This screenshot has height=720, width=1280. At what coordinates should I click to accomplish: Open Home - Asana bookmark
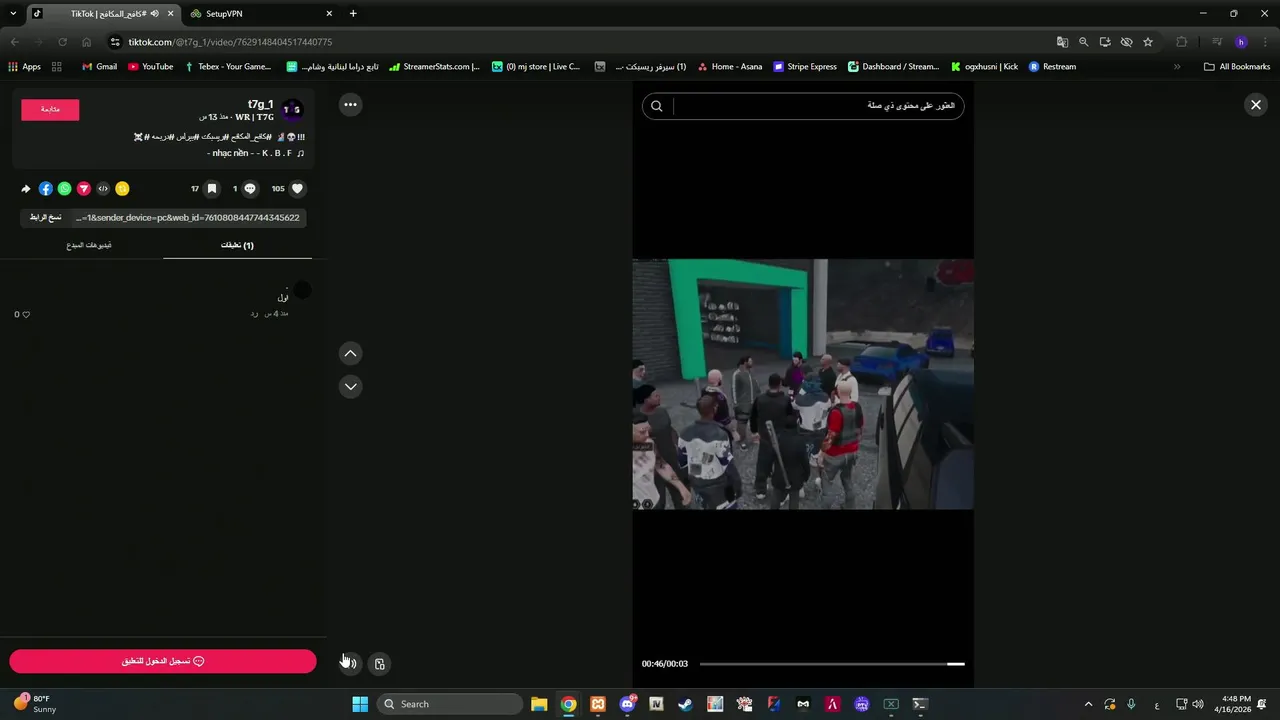pos(729,67)
